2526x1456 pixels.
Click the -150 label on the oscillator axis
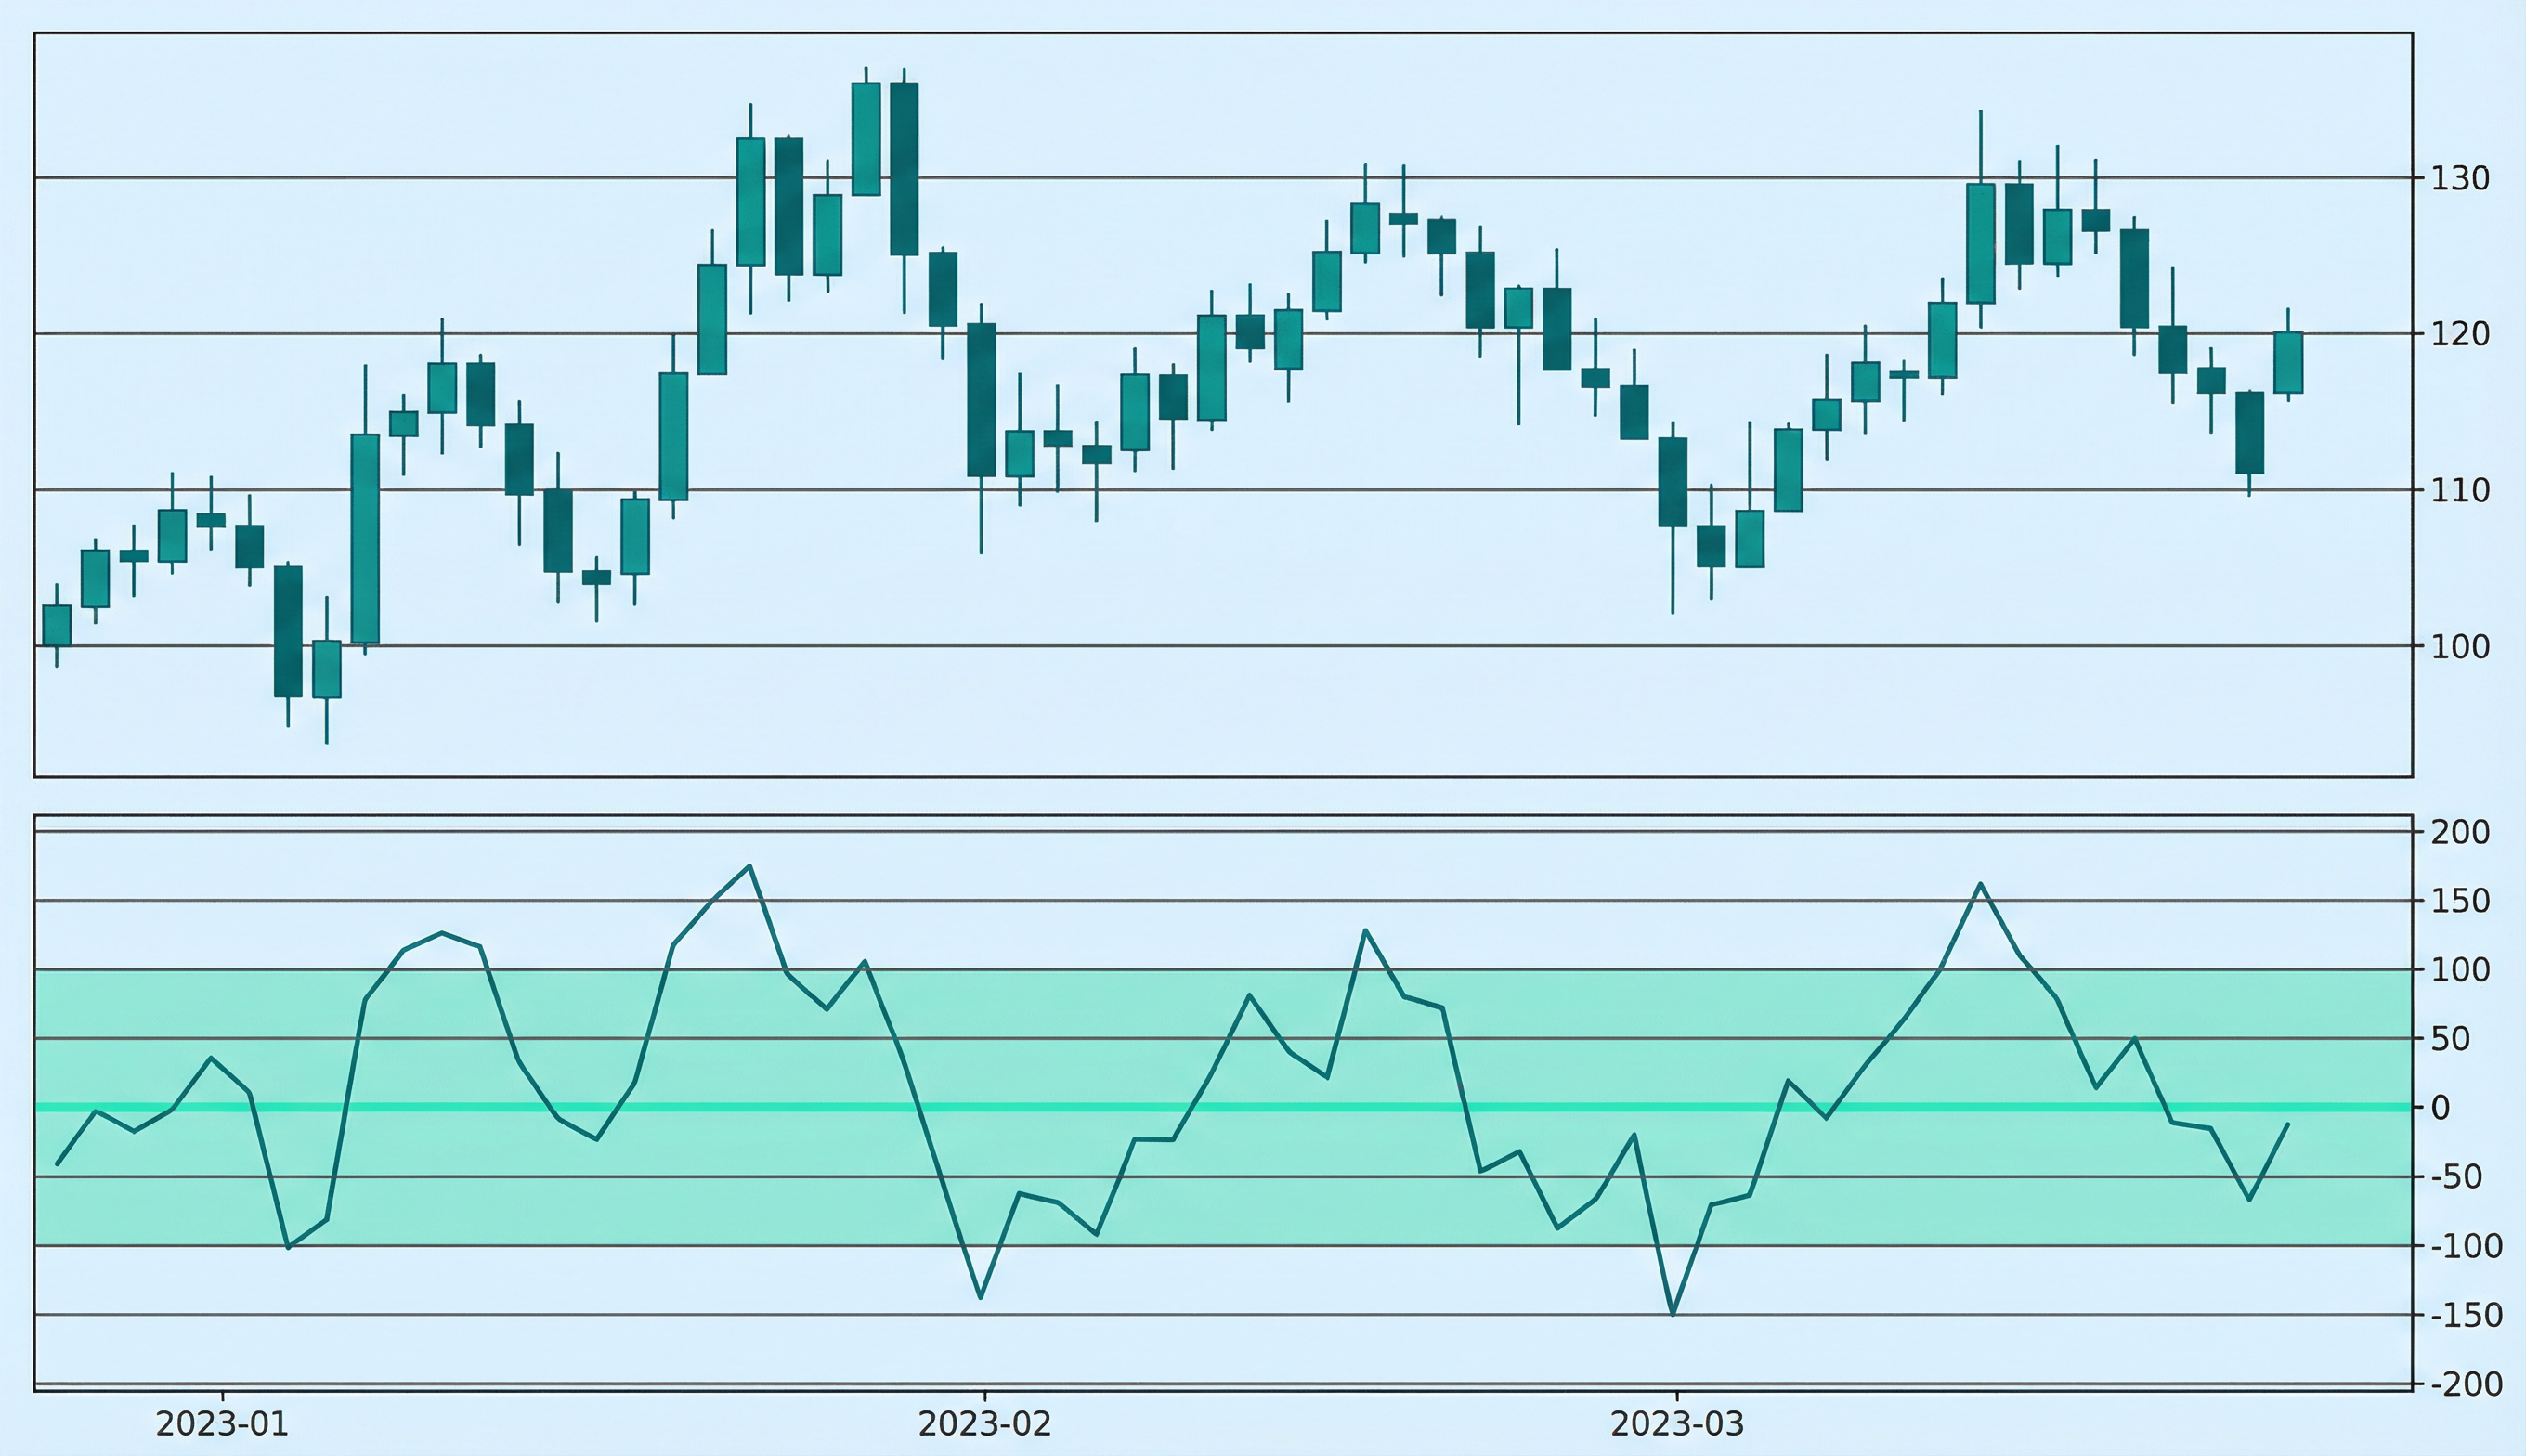tap(2466, 1315)
